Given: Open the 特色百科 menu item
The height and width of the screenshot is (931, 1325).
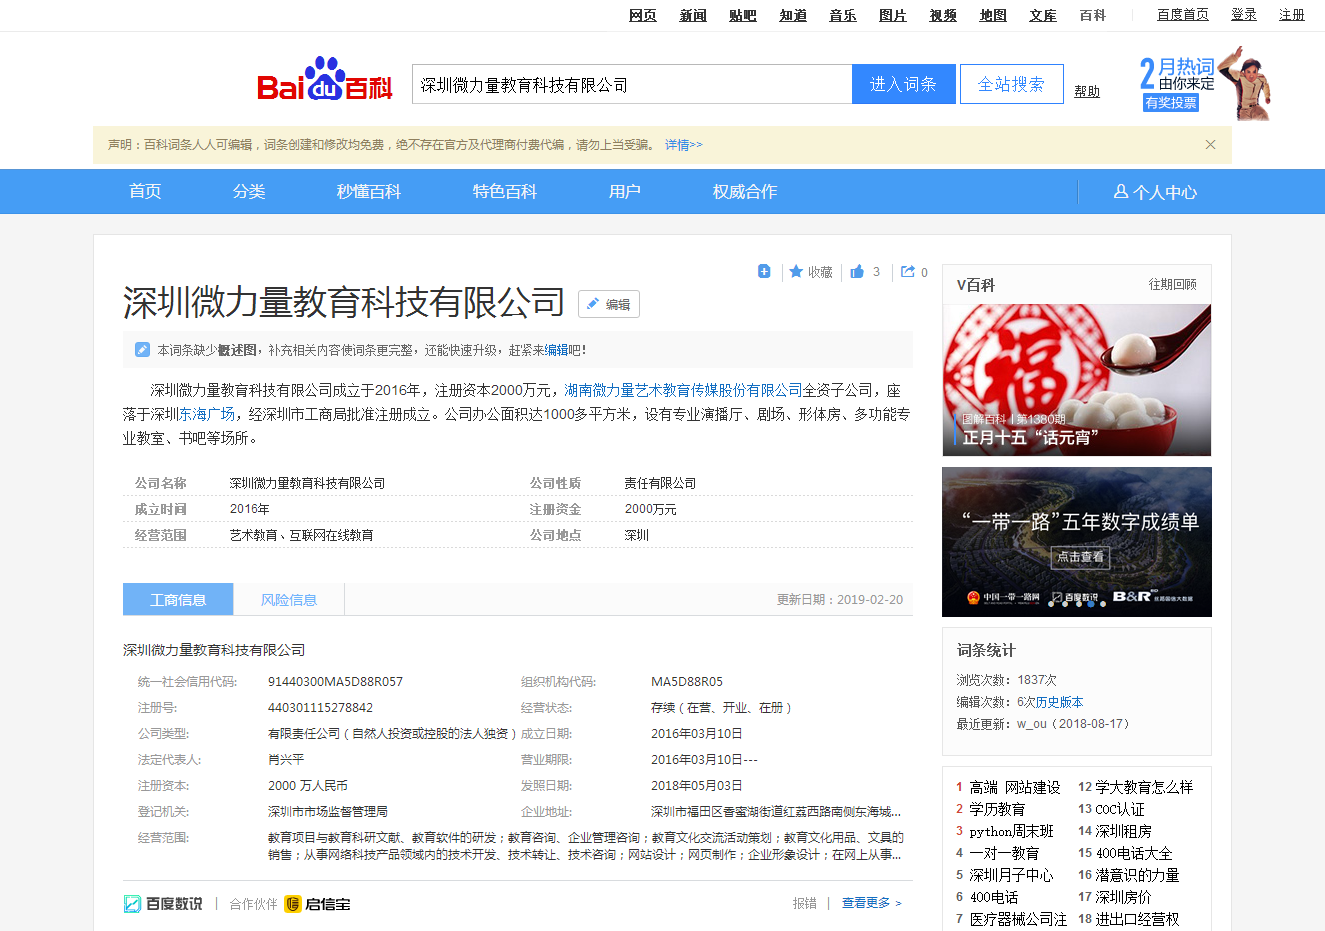Looking at the screenshot, I should coord(505,191).
